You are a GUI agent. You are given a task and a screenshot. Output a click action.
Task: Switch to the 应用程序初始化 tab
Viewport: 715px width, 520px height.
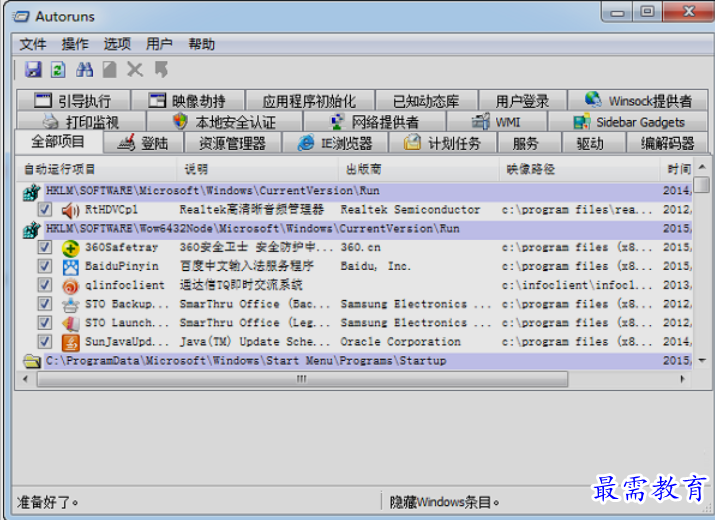310,100
